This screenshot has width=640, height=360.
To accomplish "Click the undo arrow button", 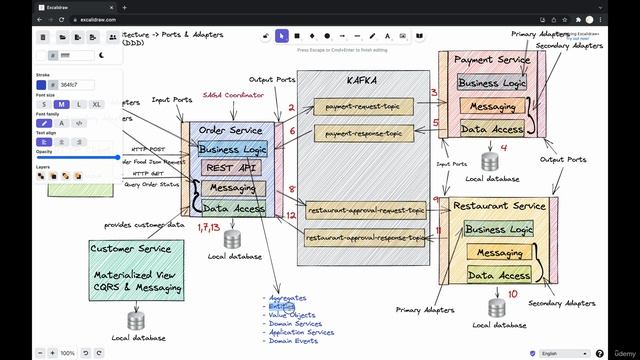I will [85, 353].
